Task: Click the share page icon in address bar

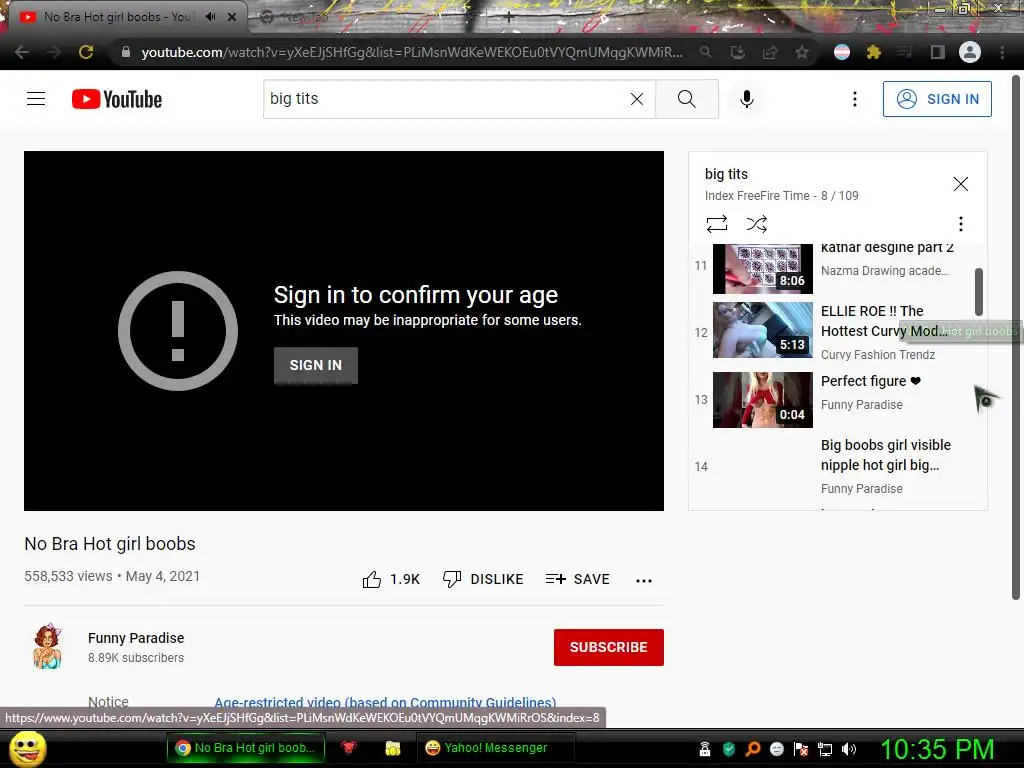Action: [x=770, y=52]
